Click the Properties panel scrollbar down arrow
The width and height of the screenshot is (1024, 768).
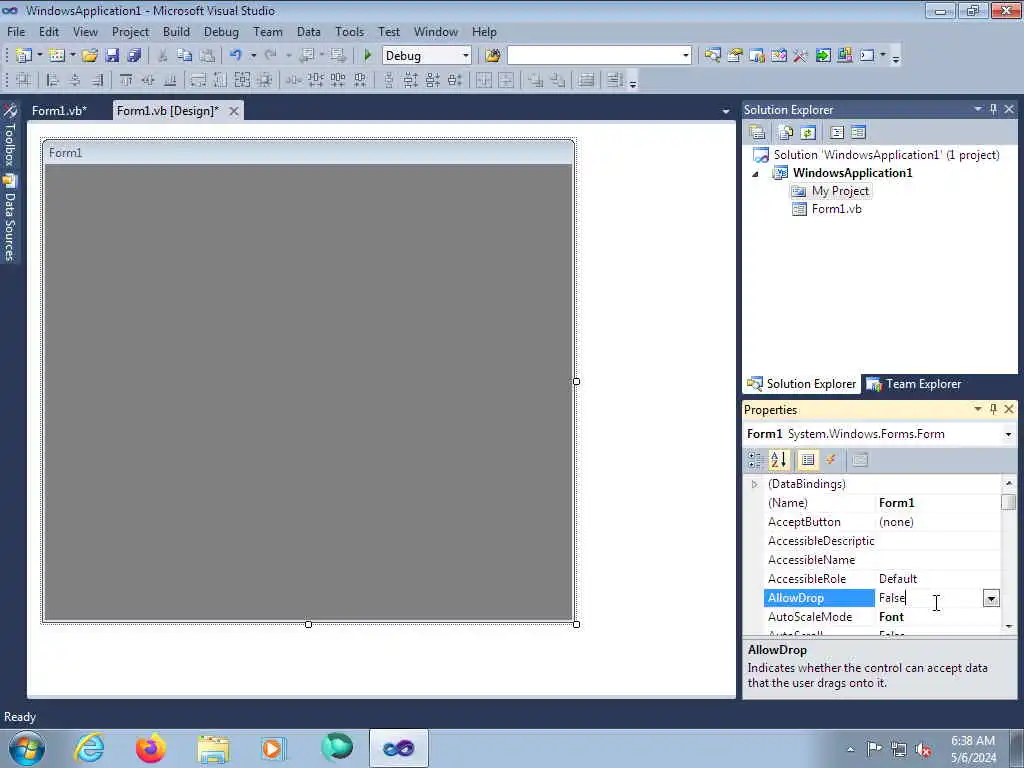click(1008, 626)
